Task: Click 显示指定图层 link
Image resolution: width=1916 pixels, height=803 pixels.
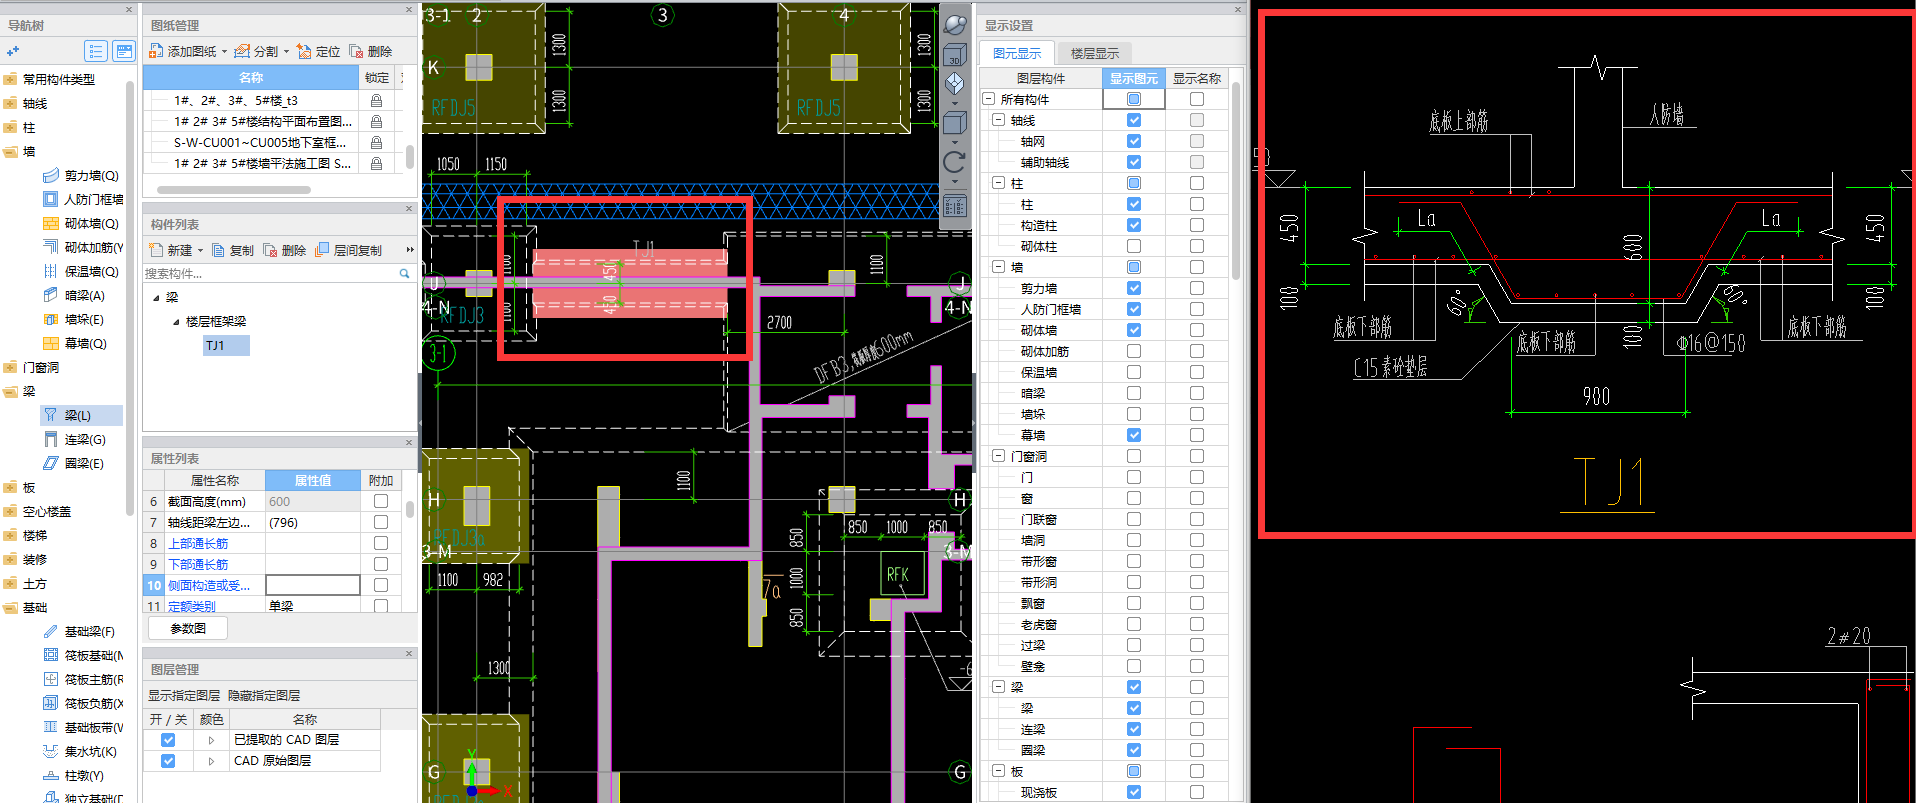Action: [184, 695]
